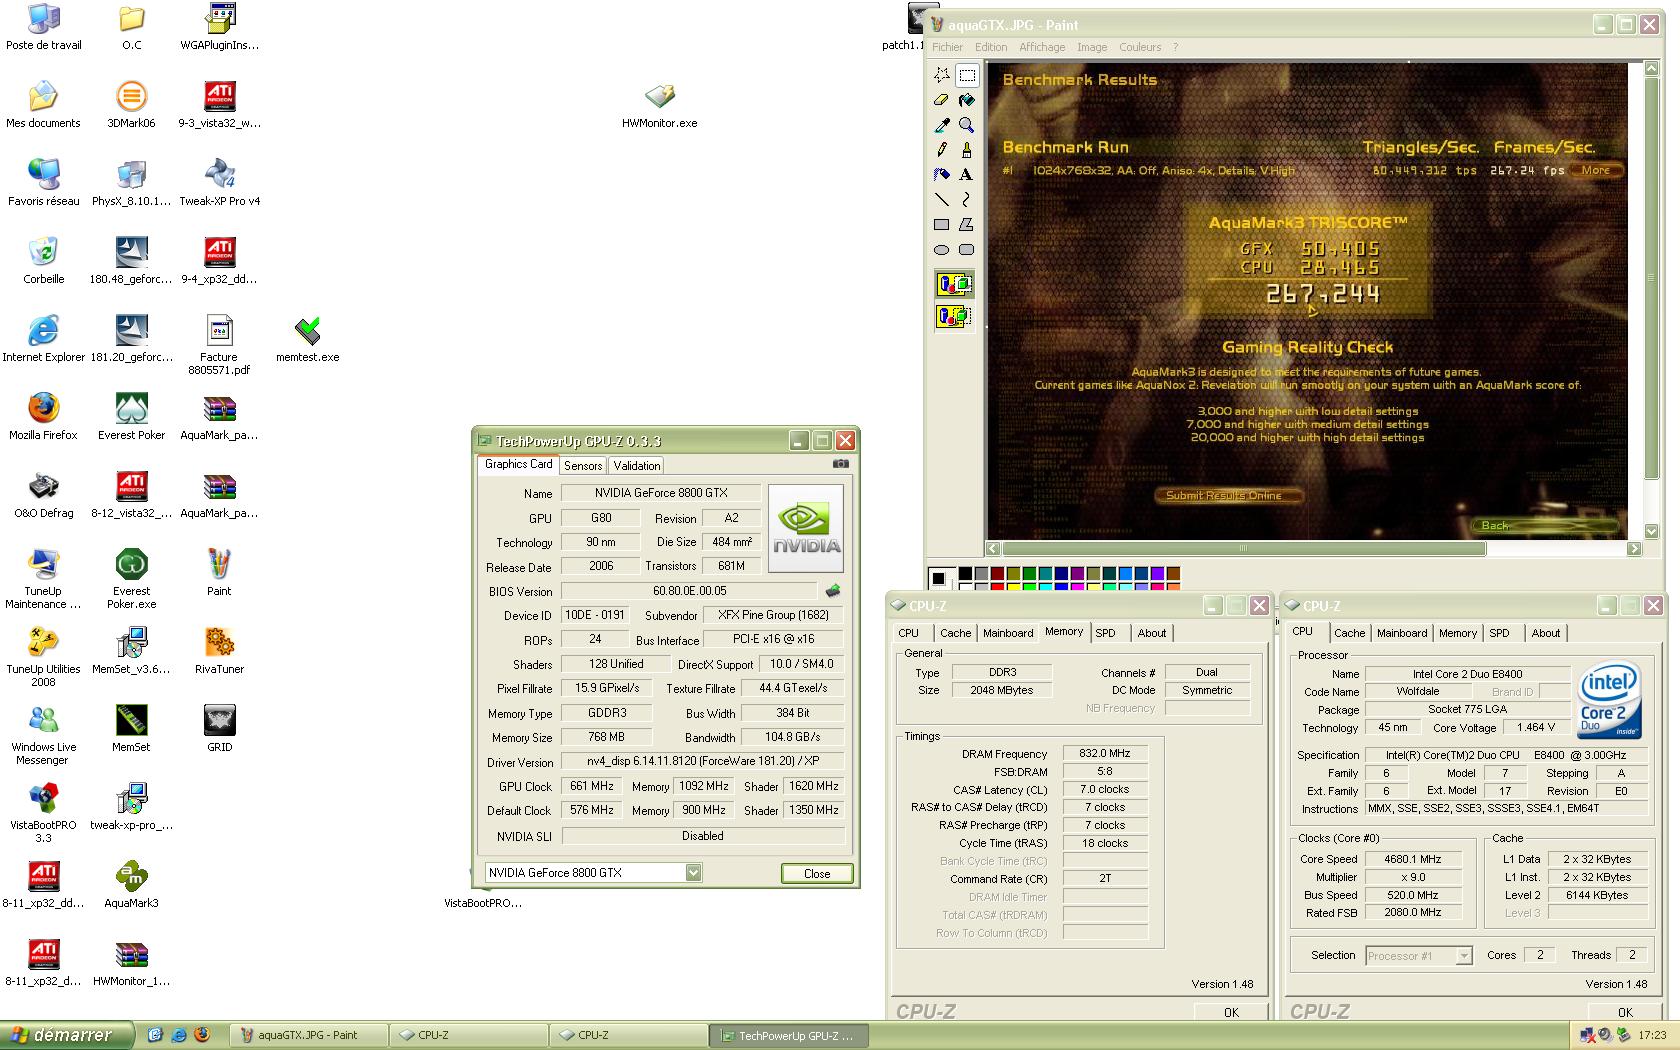Select the Rectangle shape tool
Viewport: 1680px width, 1050px height.
coord(941,225)
